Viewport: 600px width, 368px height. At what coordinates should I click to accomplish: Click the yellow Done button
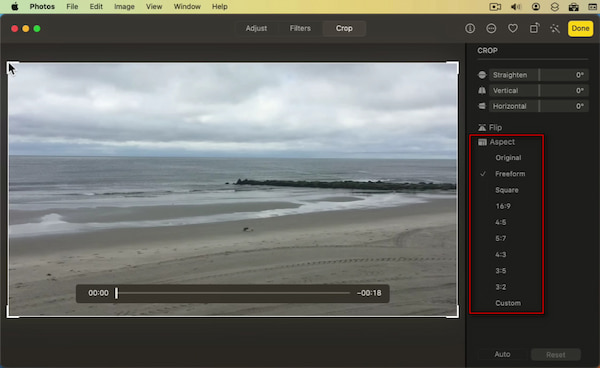[580, 28]
